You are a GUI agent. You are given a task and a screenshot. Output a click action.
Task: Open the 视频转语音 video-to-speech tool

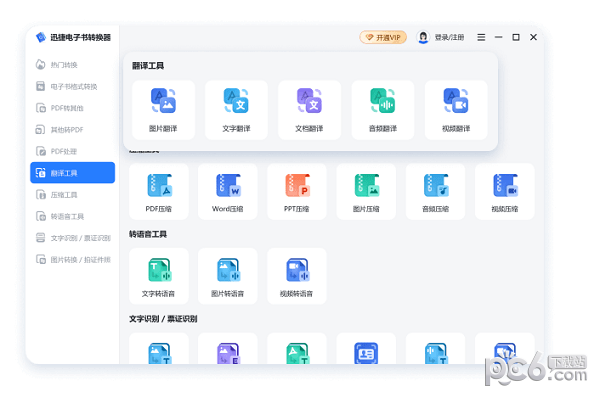pos(297,276)
